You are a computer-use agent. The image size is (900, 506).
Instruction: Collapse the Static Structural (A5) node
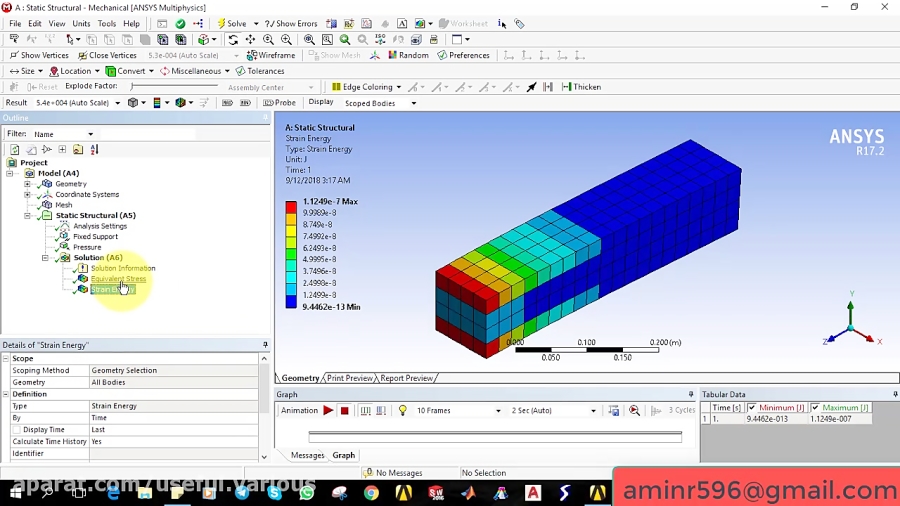click(x=27, y=216)
